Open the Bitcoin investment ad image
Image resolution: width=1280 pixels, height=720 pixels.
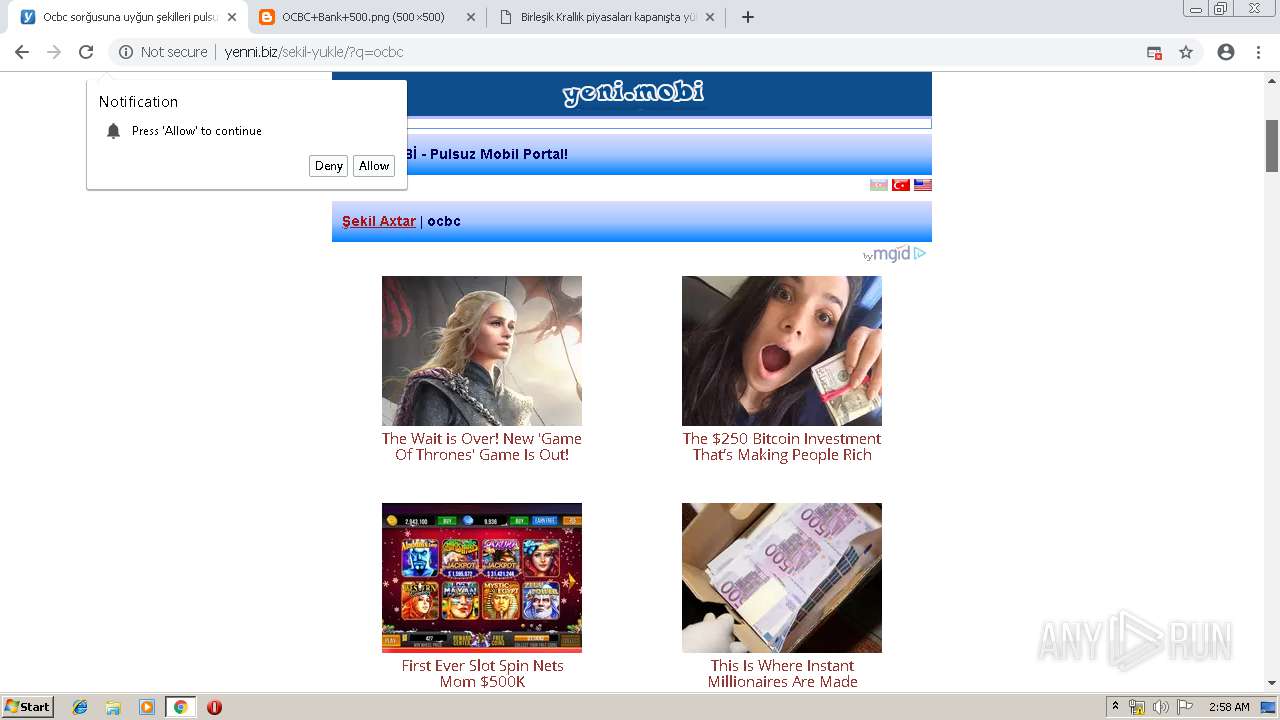pos(782,351)
